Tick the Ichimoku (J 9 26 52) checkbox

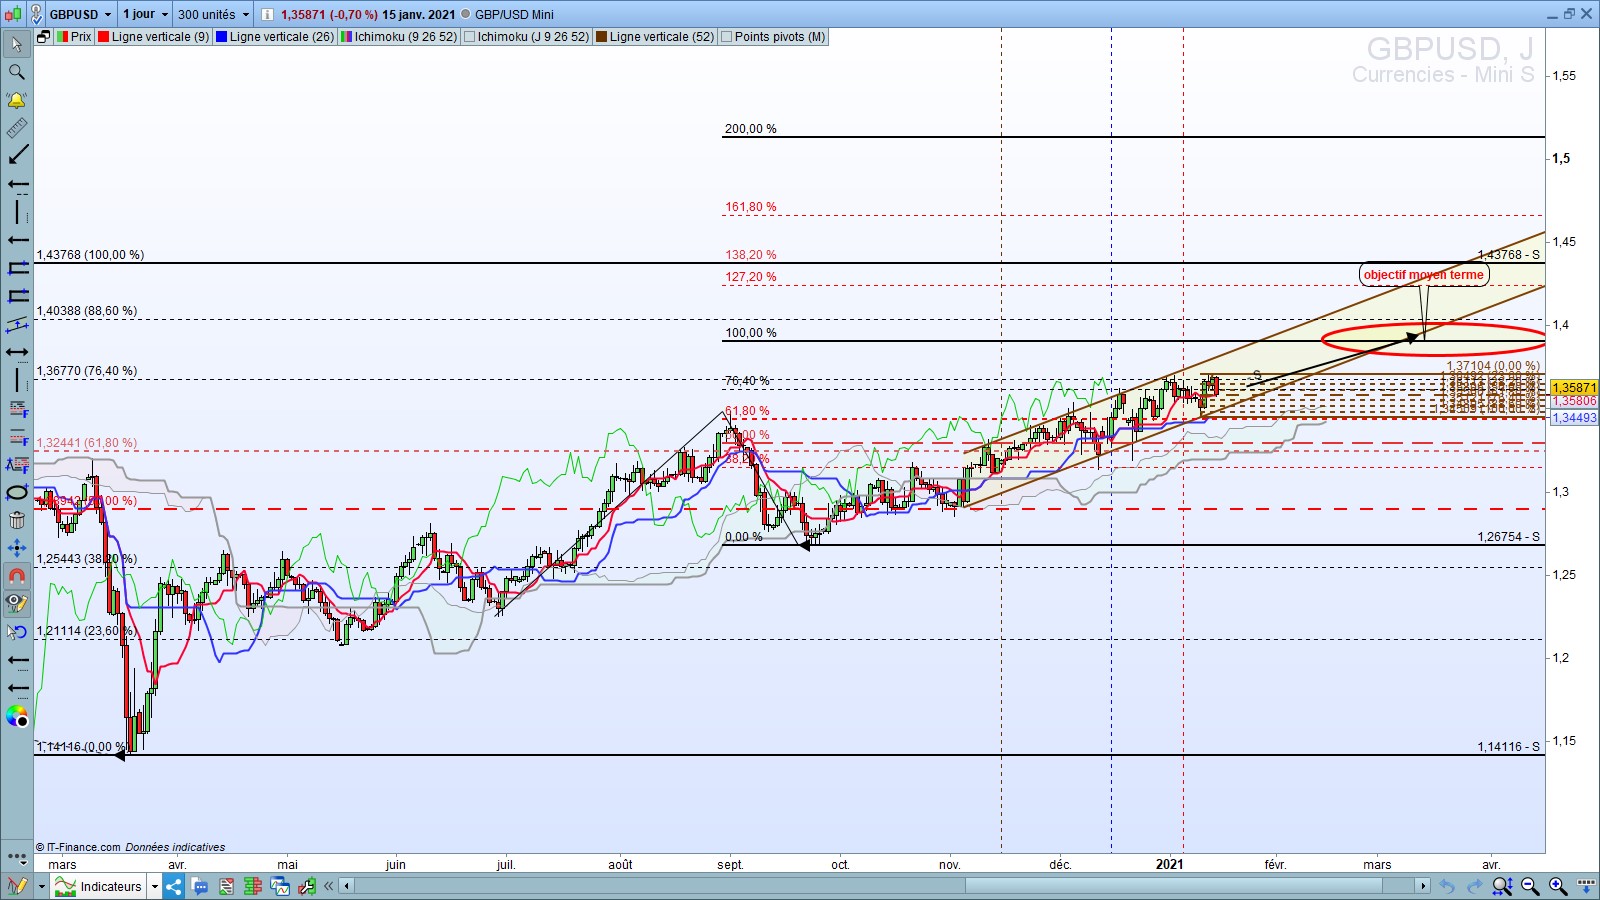pyautogui.click(x=470, y=37)
